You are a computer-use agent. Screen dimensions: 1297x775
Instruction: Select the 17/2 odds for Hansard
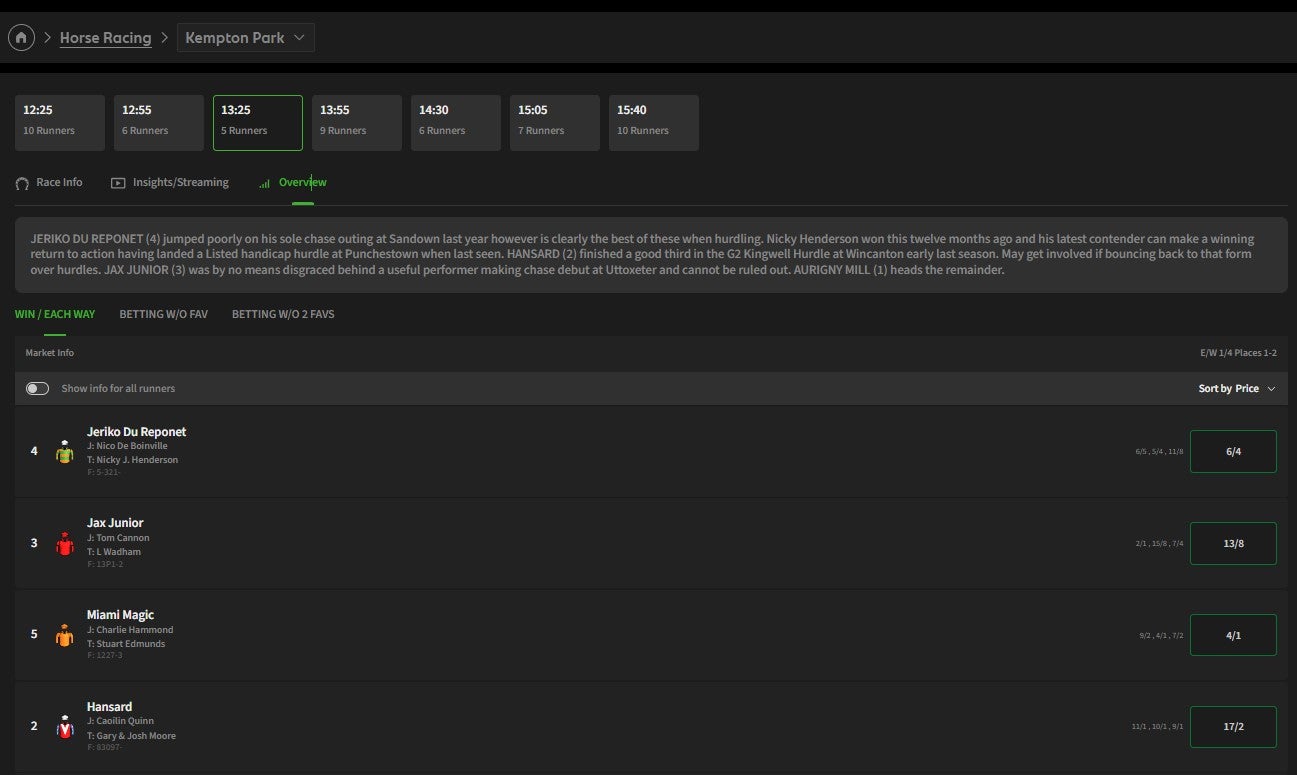1232,727
